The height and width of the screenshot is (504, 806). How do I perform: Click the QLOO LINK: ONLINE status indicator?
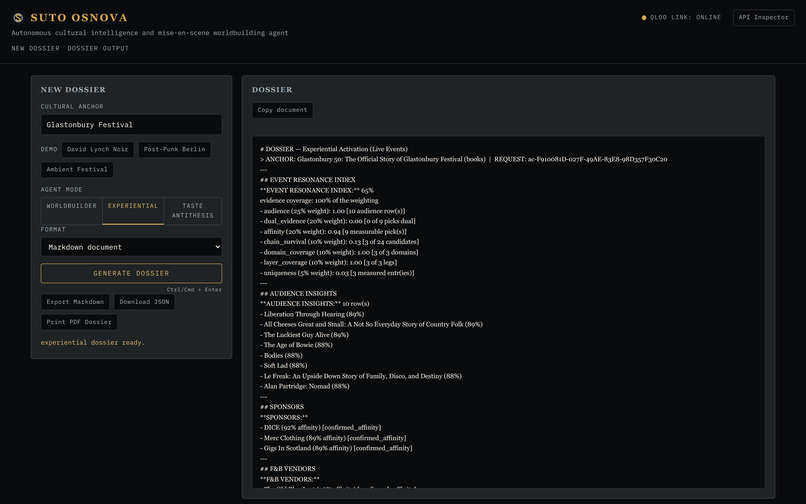[681, 17]
